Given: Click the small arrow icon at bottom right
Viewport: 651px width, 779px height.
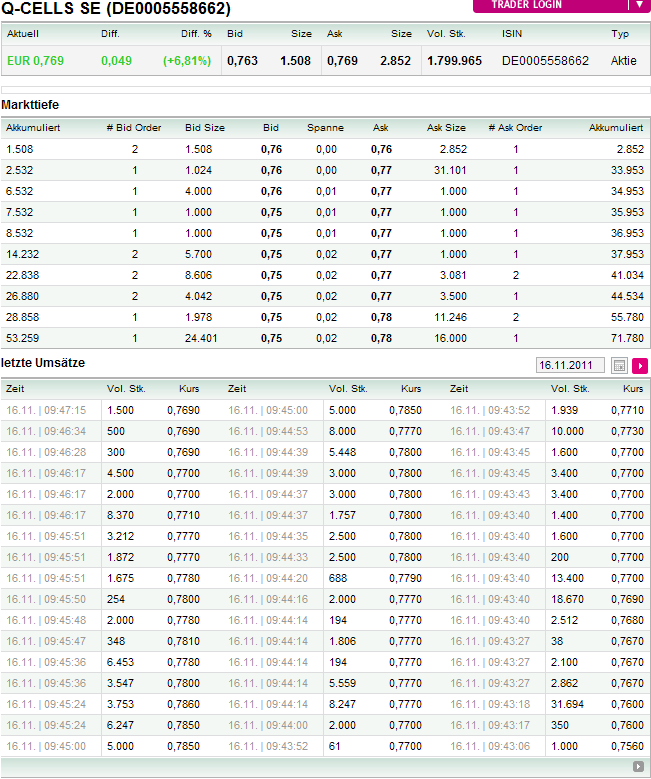Looking at the screenshot, I should coord(638,766).
